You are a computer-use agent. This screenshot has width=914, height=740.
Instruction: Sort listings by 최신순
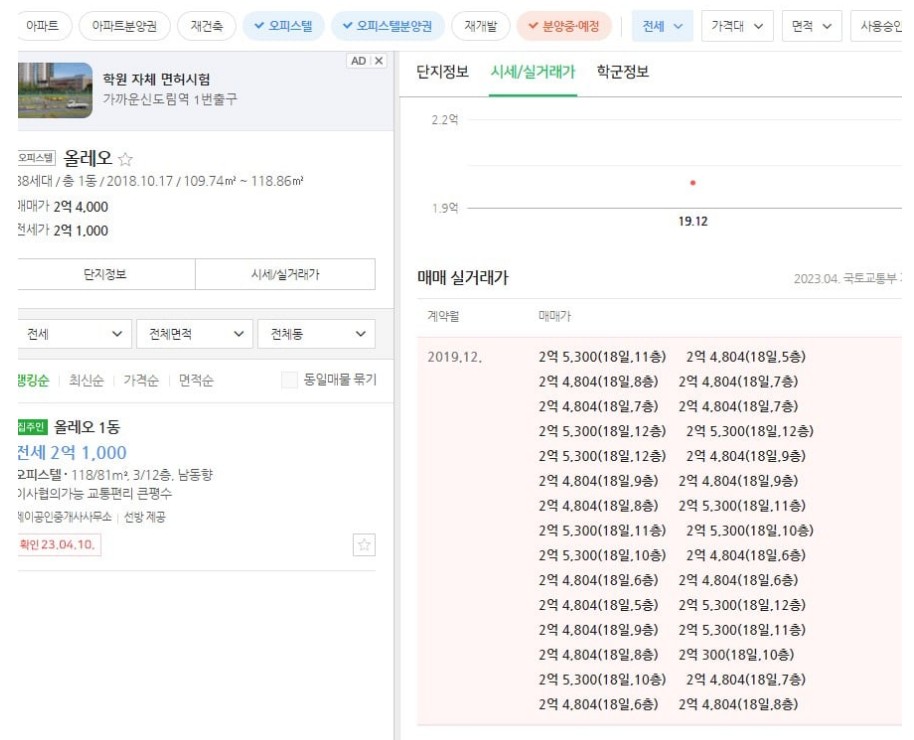(87, 381)
